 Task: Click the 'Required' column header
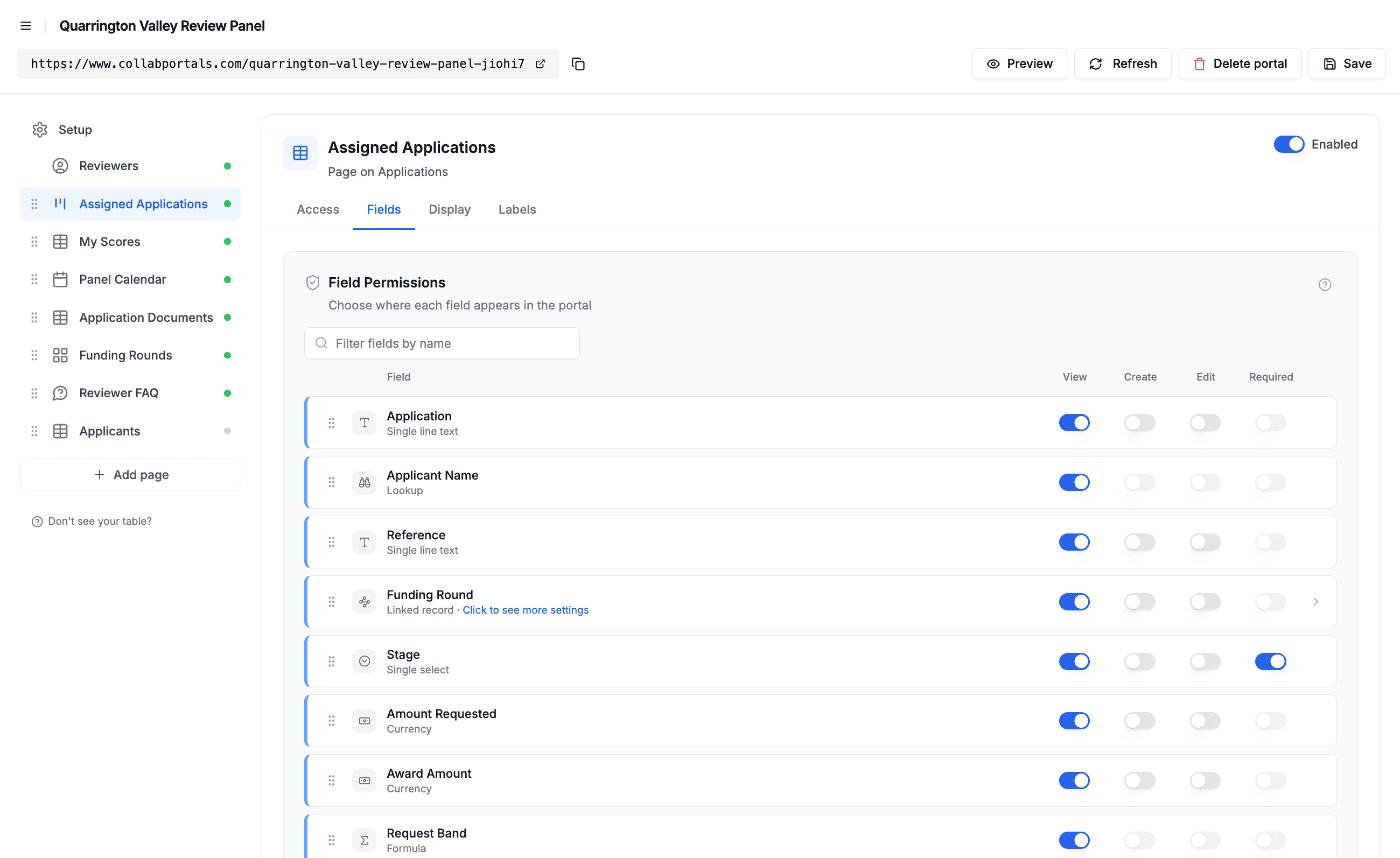click(x=1271, y=377)
